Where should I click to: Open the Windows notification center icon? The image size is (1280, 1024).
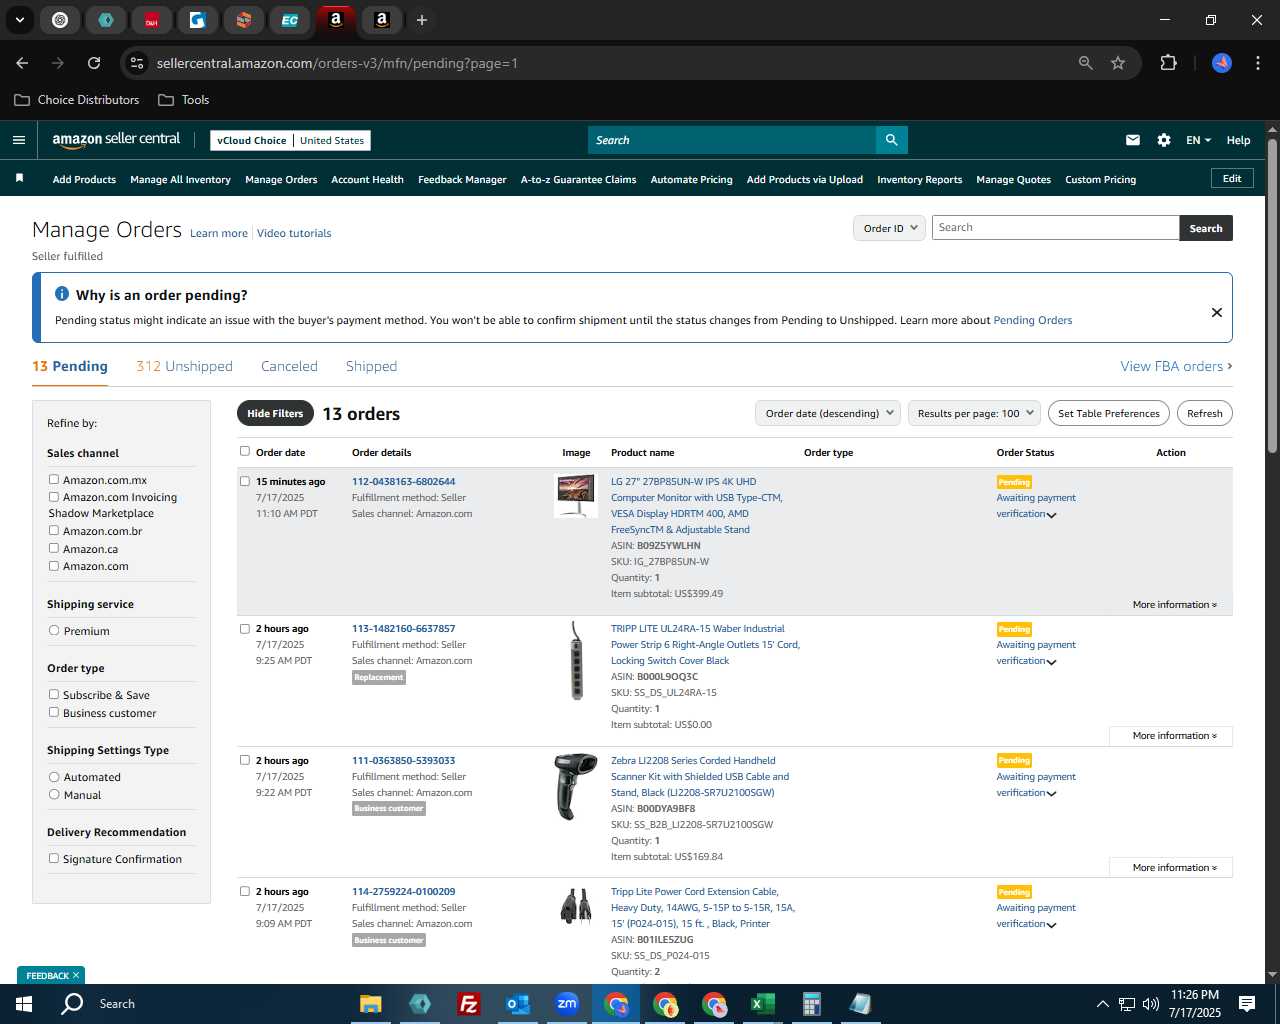[x=1247, y=1004]
